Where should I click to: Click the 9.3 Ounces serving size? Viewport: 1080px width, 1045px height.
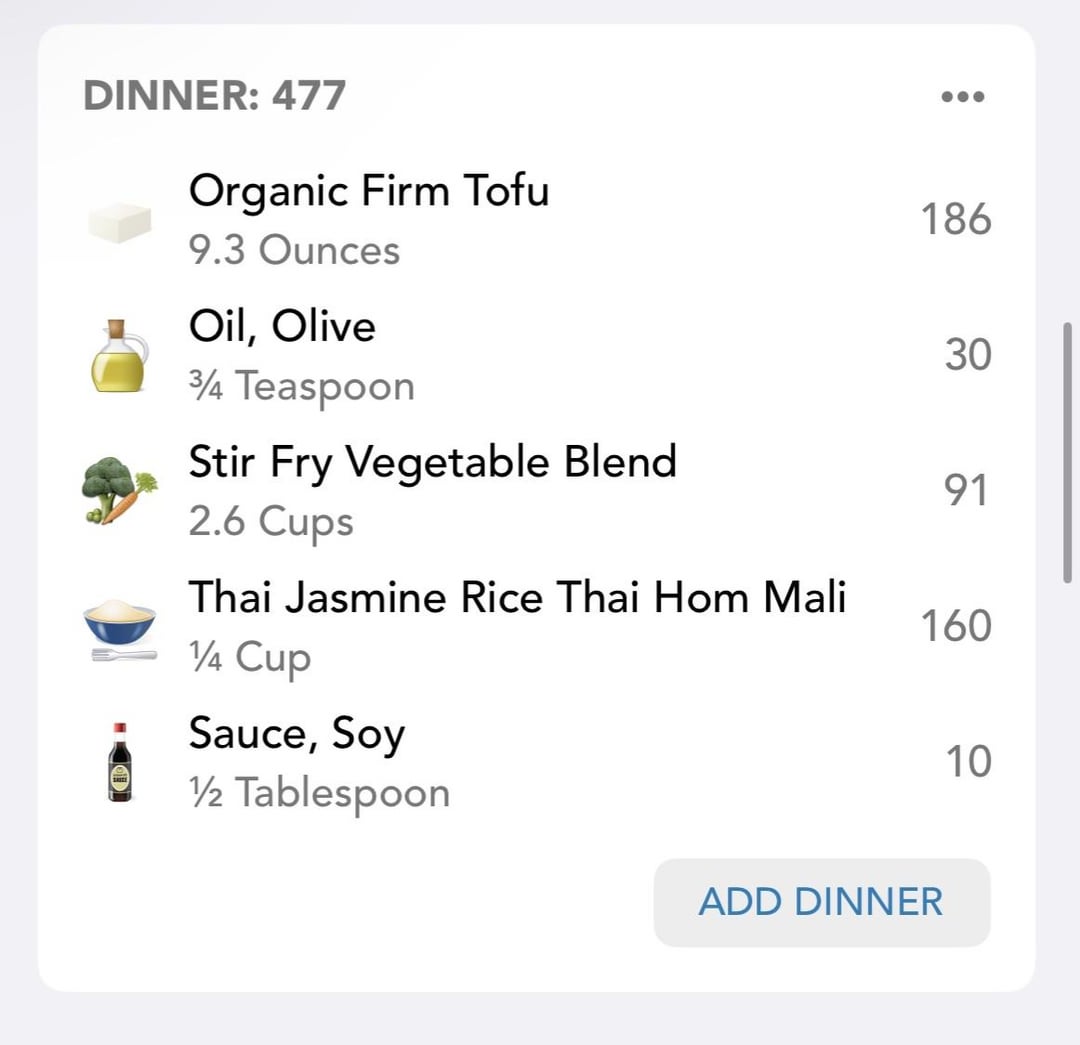294,250
